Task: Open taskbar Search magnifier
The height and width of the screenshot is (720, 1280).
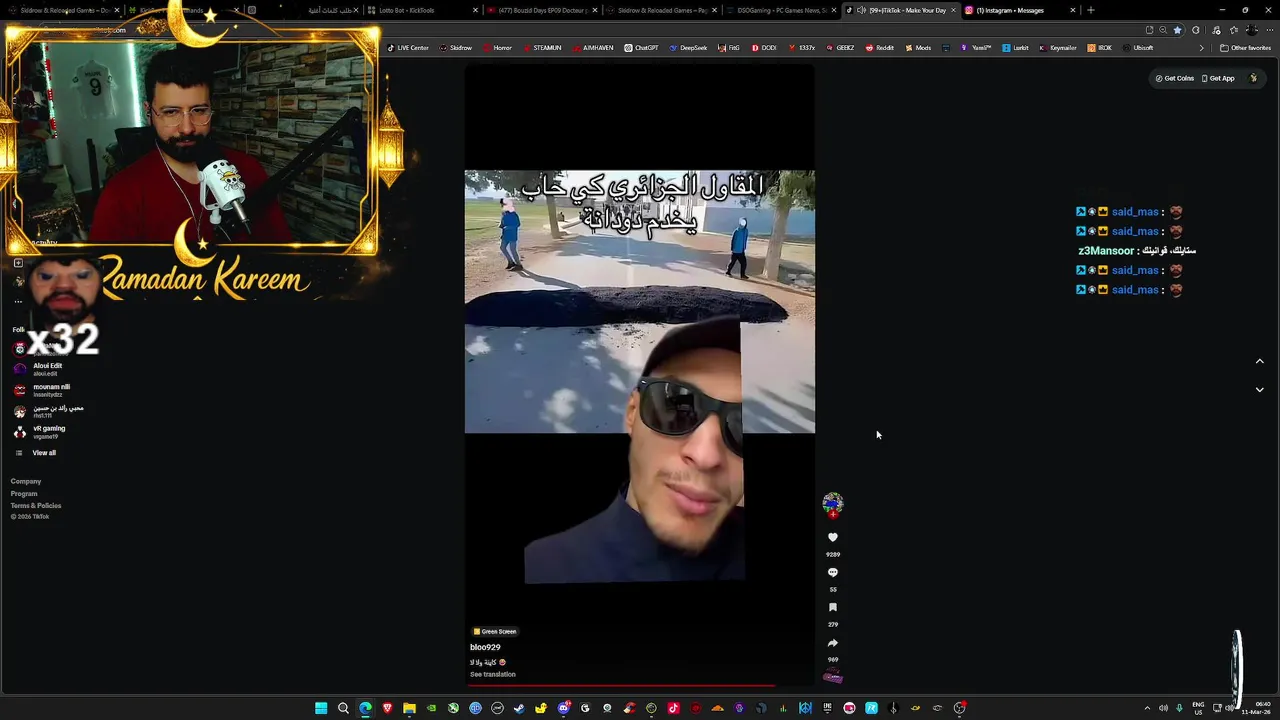Action: coord(343,708)
